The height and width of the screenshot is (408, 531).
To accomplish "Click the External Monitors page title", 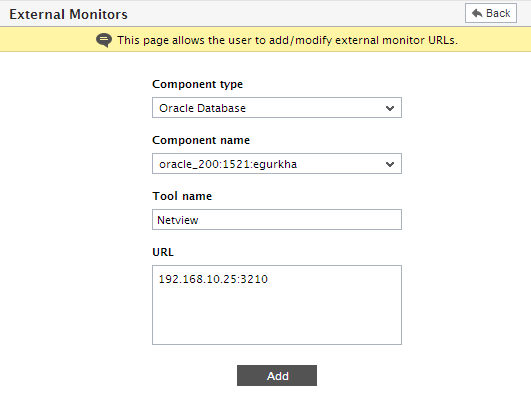I will click(x=68, y=14).
